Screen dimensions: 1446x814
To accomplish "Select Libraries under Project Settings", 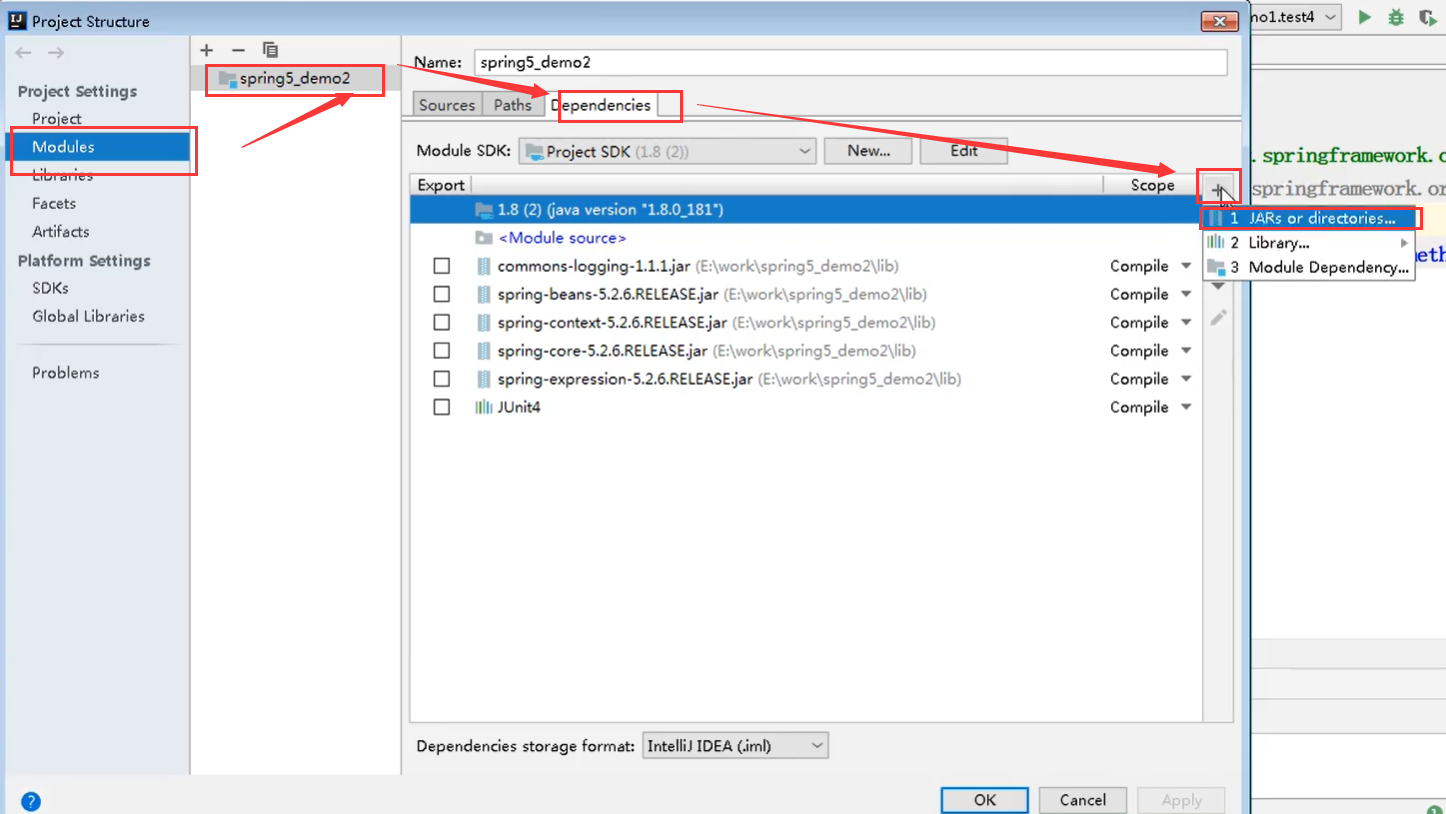I will pyautogui.click(x=62, y=175).
